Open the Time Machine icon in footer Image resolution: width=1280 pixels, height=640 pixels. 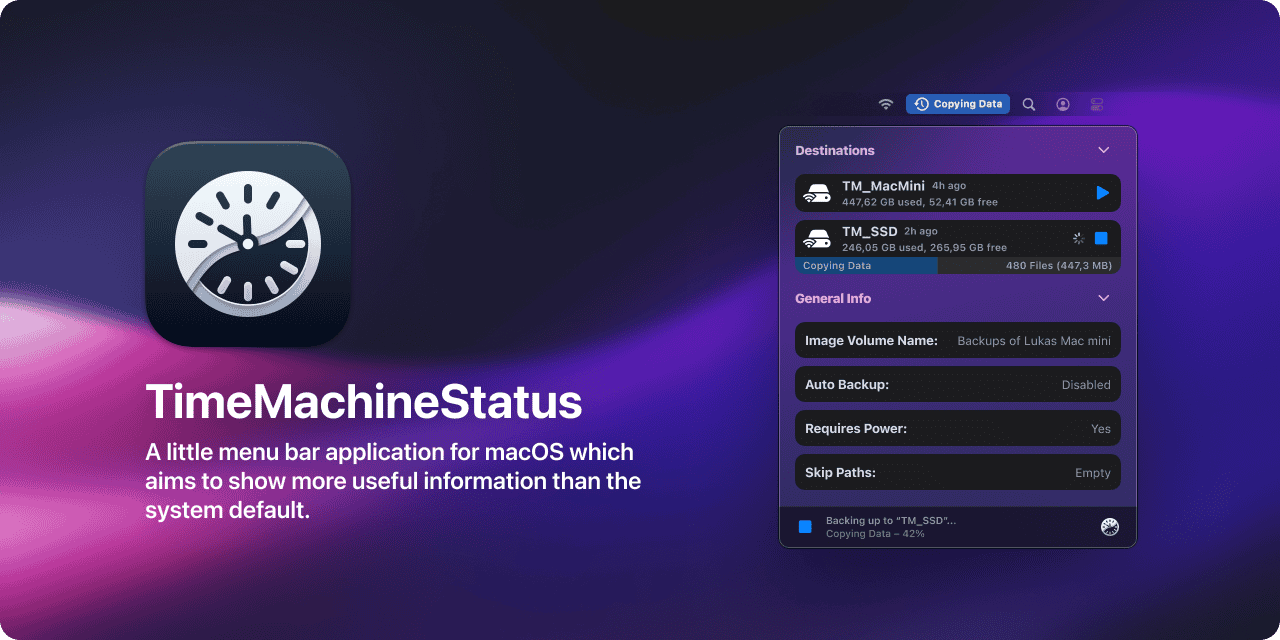pos(1109,527)
